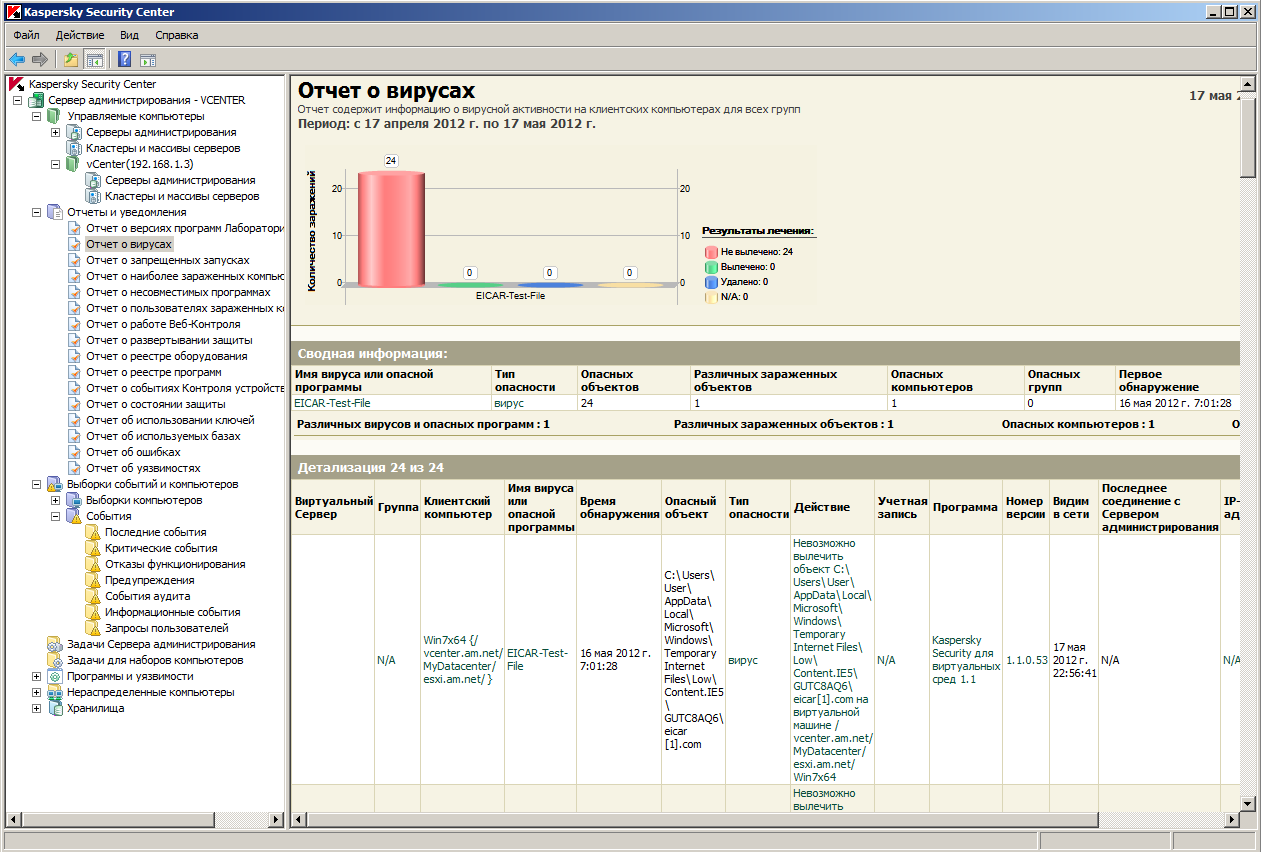Open the Справка menu
Viewport: 1261px width, 852px height.
pos(176,35)
